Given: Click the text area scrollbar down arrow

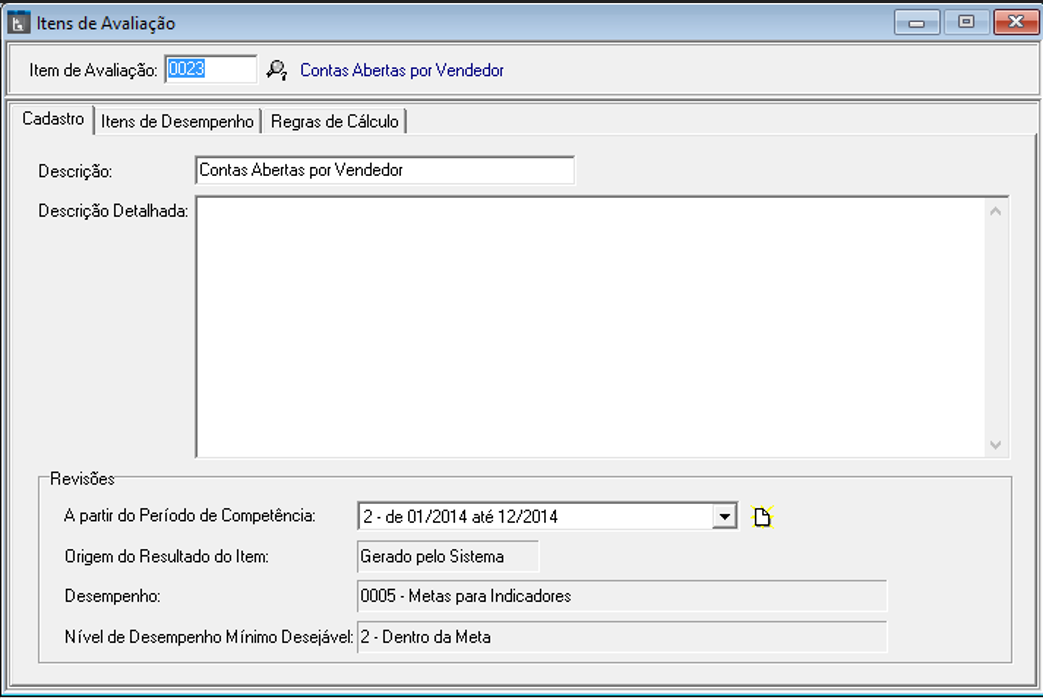Looking at the screenshot, I should pyautogui.click(x=995, y=444).
